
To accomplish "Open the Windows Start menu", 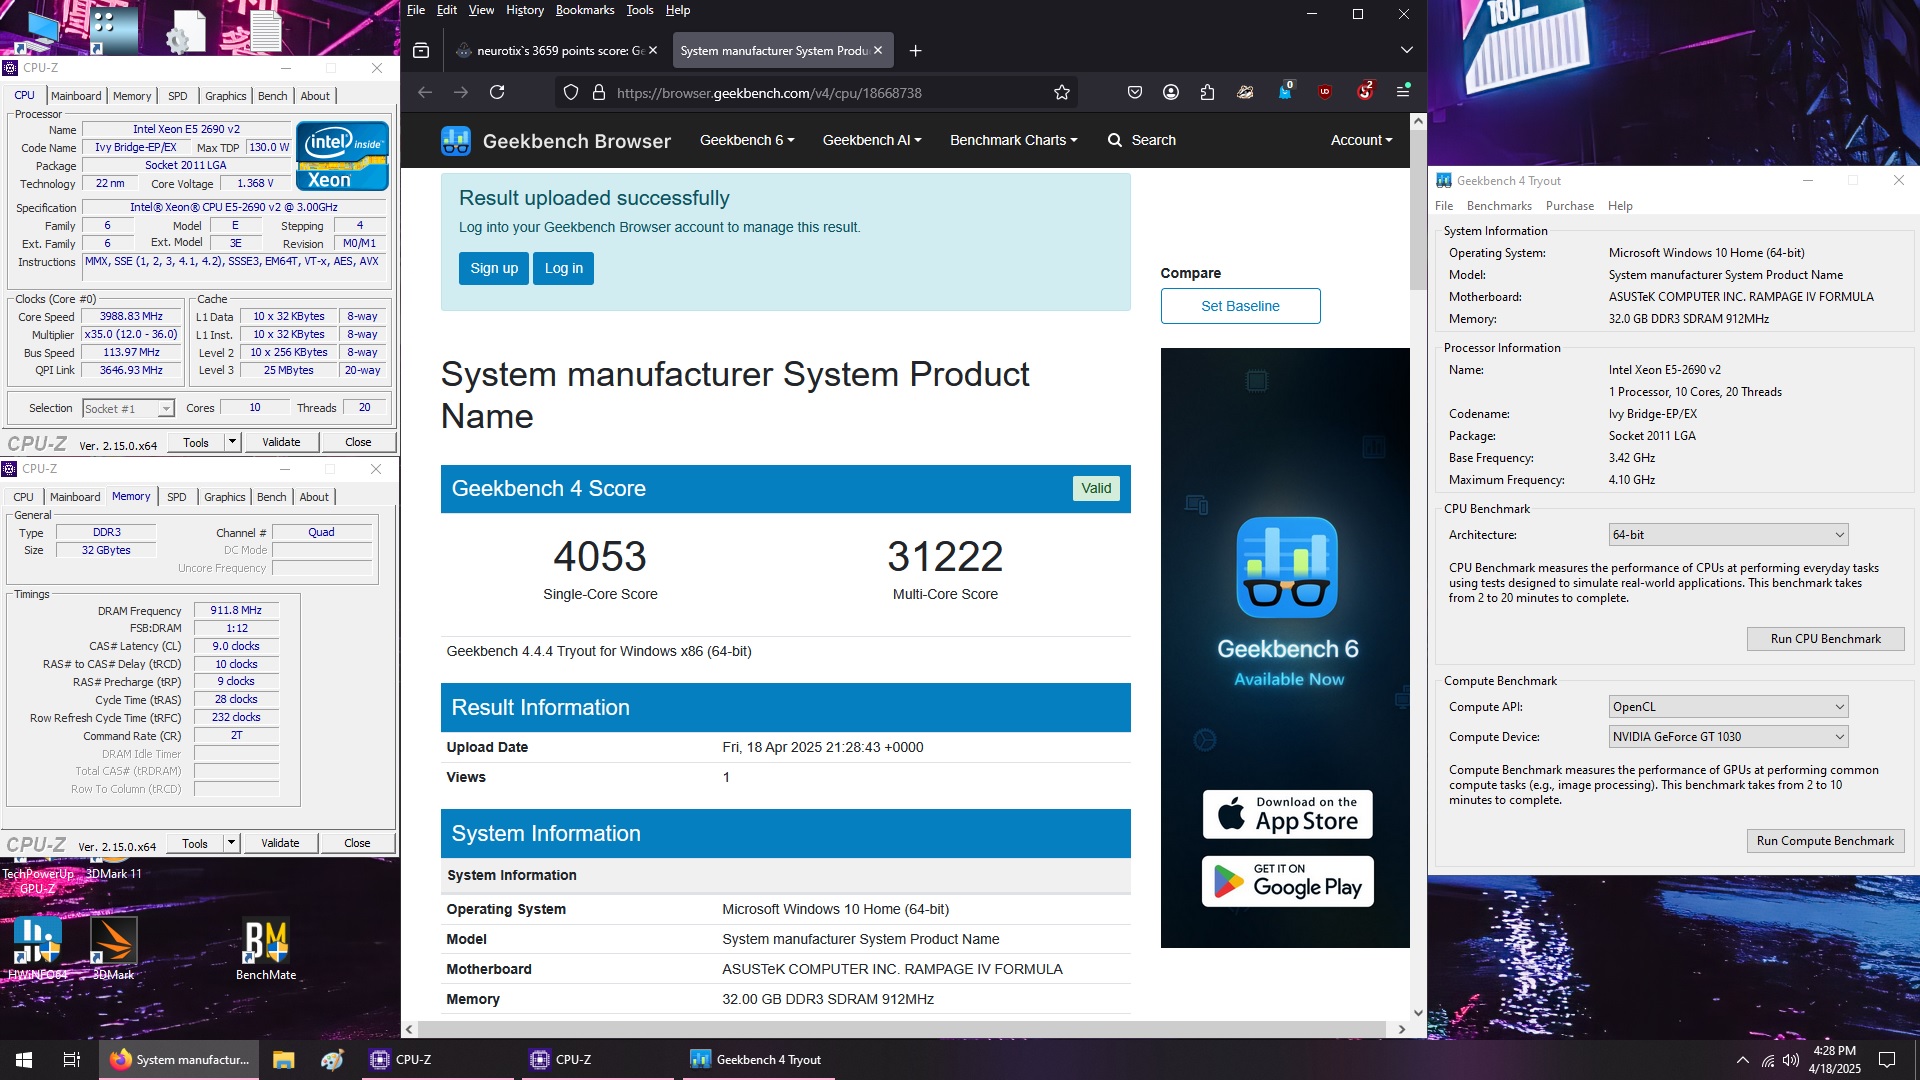I will tap(24, 1060).
